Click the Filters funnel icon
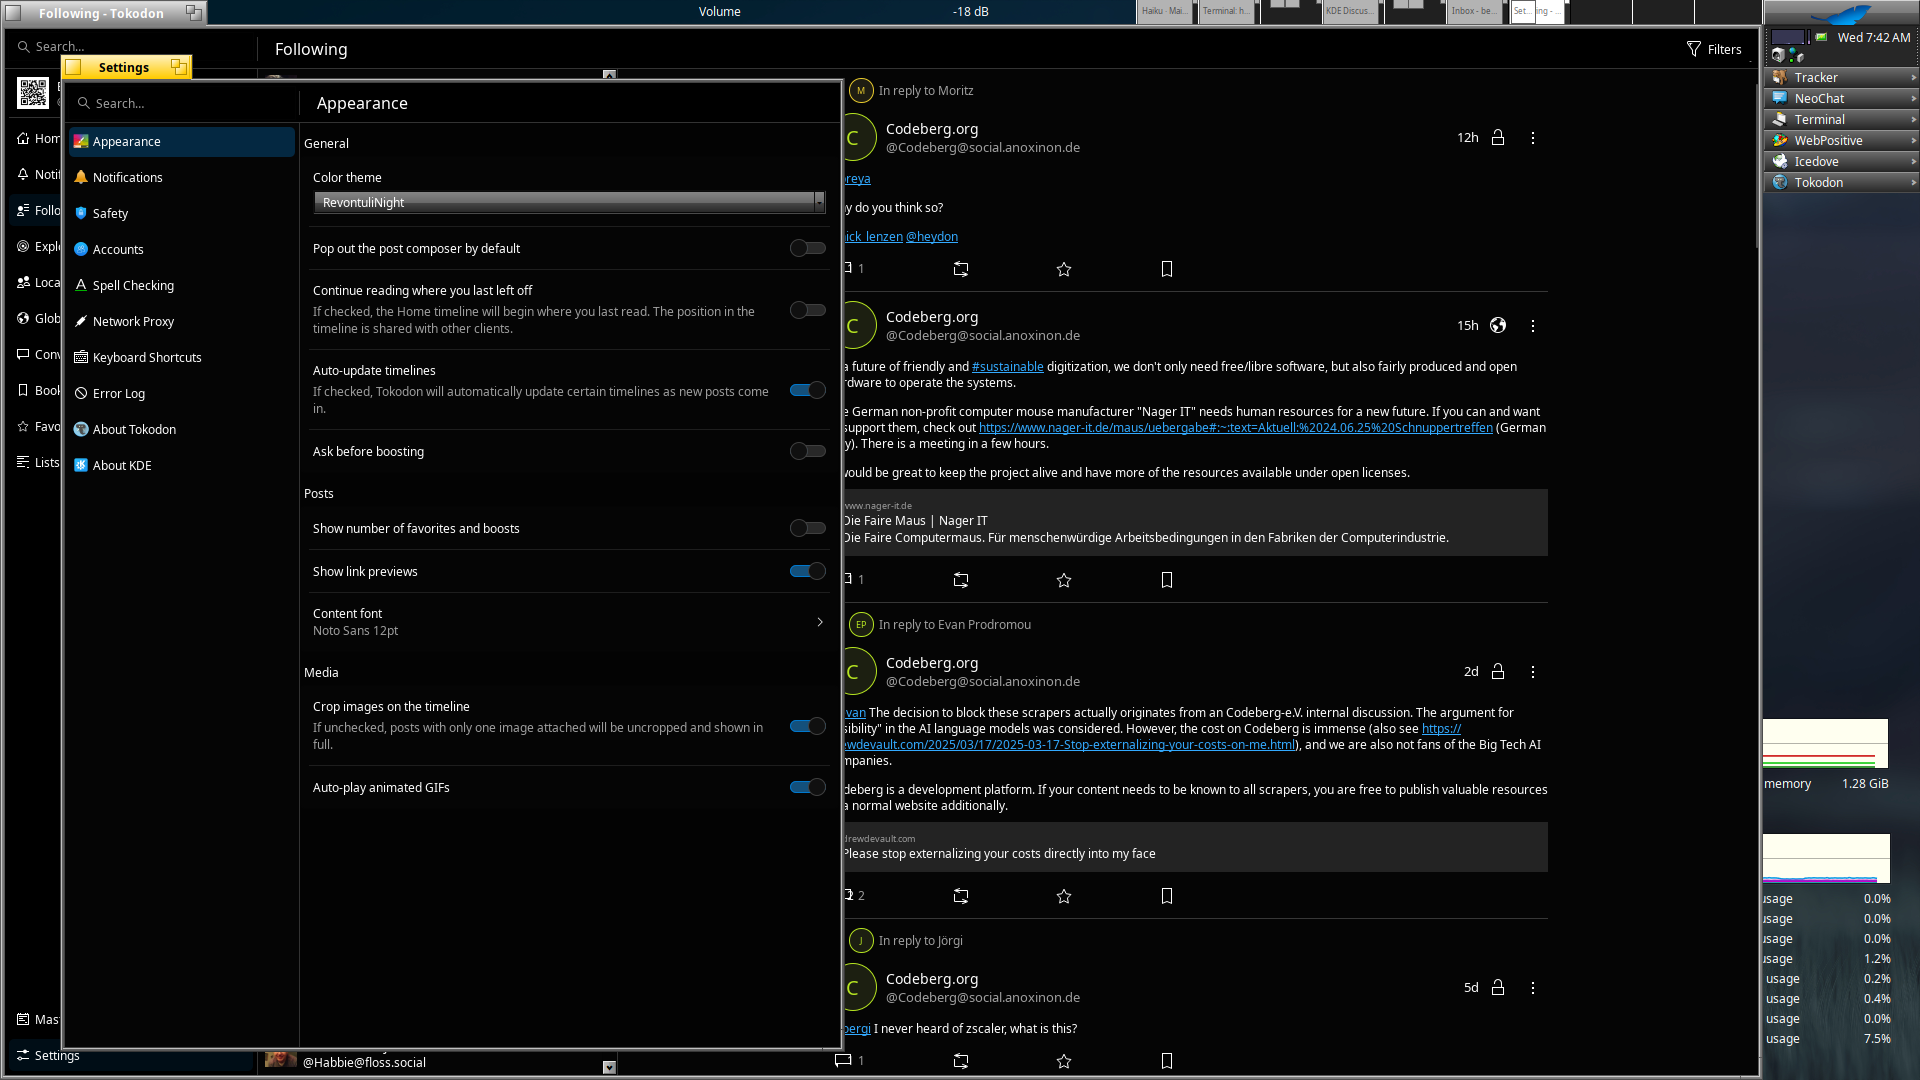Screen dimensions: 1920x1080 click(1694, 49)
